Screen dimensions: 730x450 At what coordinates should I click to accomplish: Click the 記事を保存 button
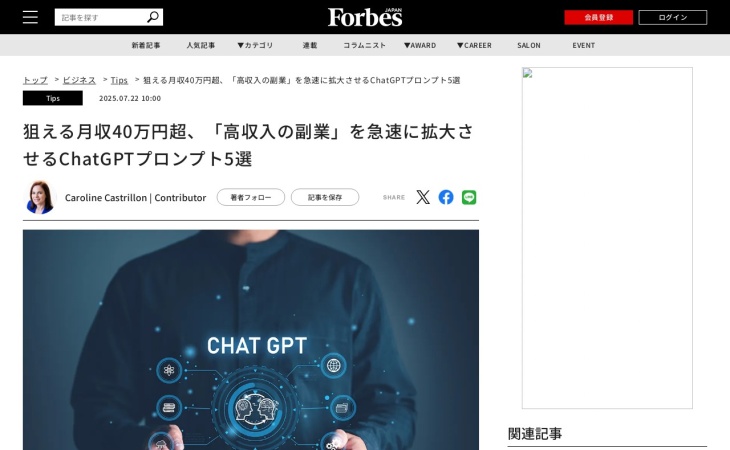325,197
